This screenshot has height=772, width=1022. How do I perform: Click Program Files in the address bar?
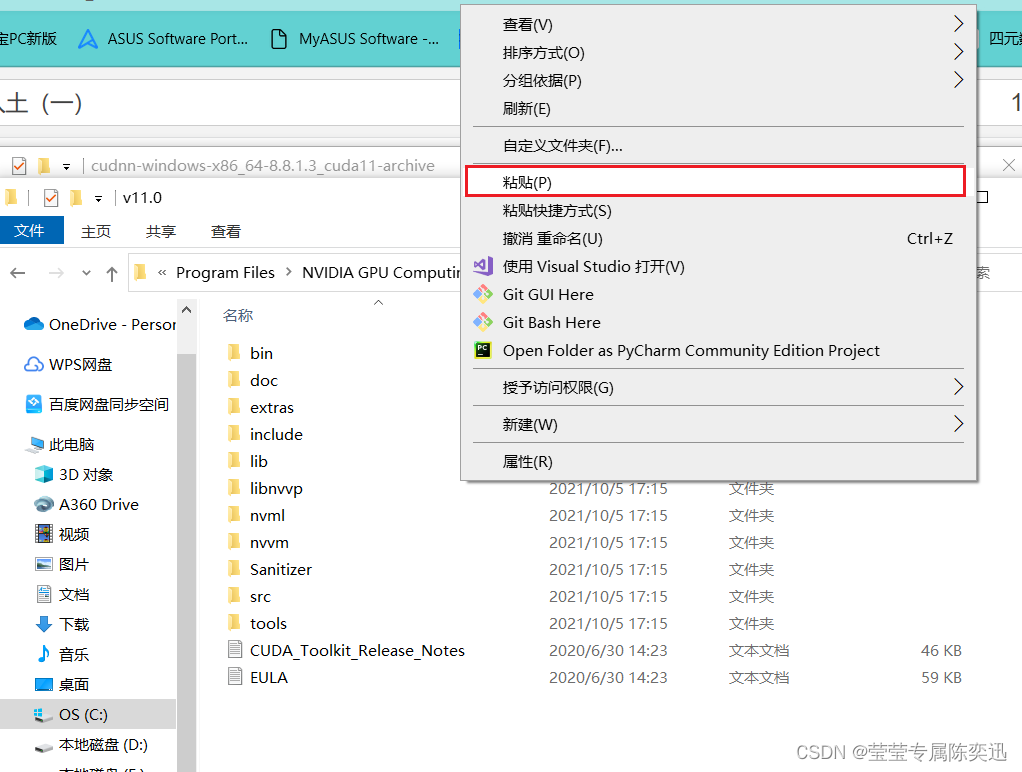click(226, 273)
